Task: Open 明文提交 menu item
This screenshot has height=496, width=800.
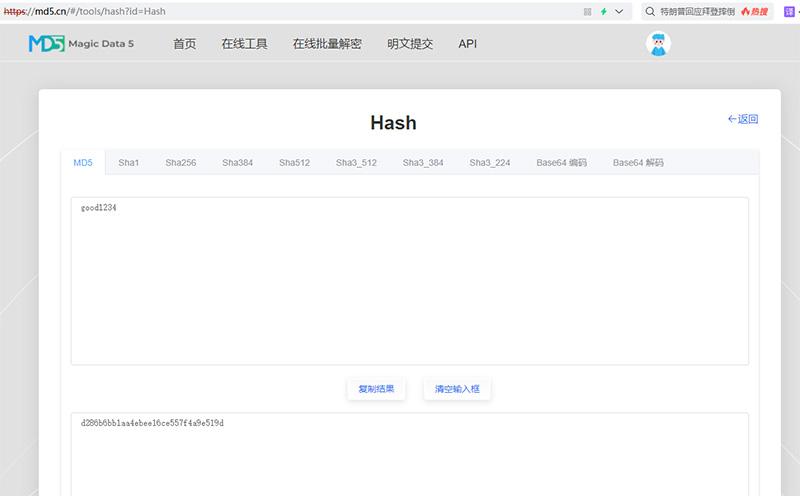Action: click(x=410, y=44)
